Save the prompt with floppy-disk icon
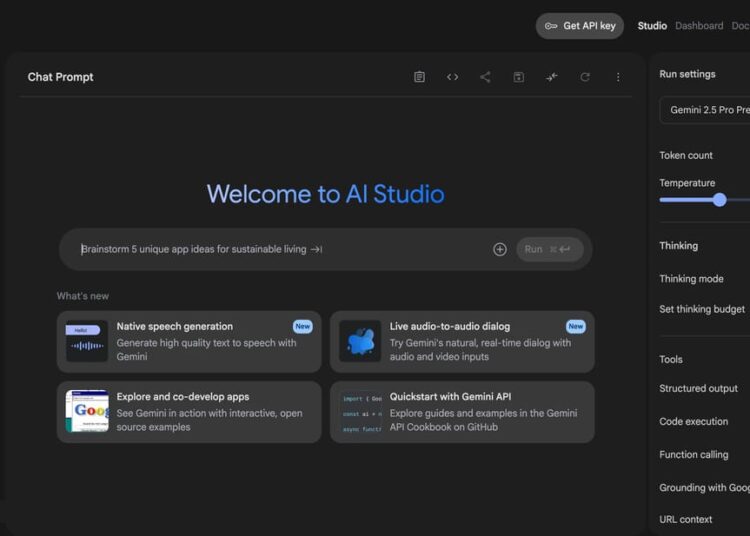The width and height of the screenshot is (750, 536). click(x=518, y=77)
